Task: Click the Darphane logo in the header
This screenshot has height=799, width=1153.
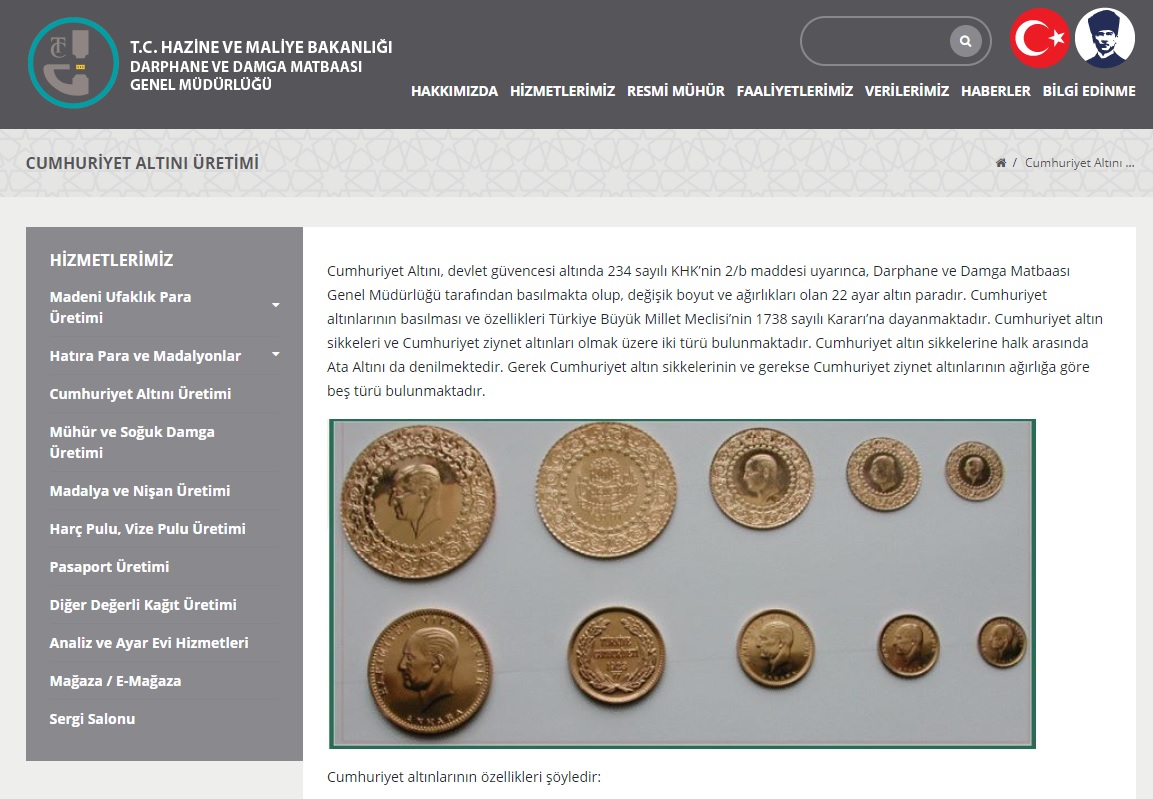Action: [73, 62]
